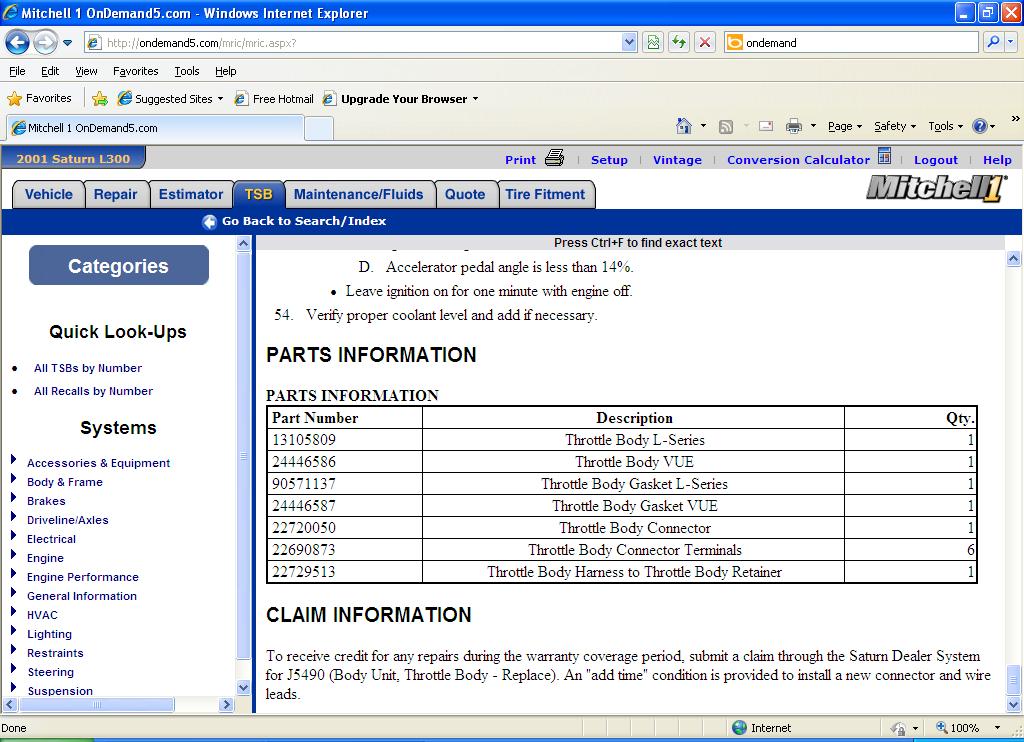Viewport: 1024px width, 742px height.
Task: Click the Logout link
Action: [935, 160]
